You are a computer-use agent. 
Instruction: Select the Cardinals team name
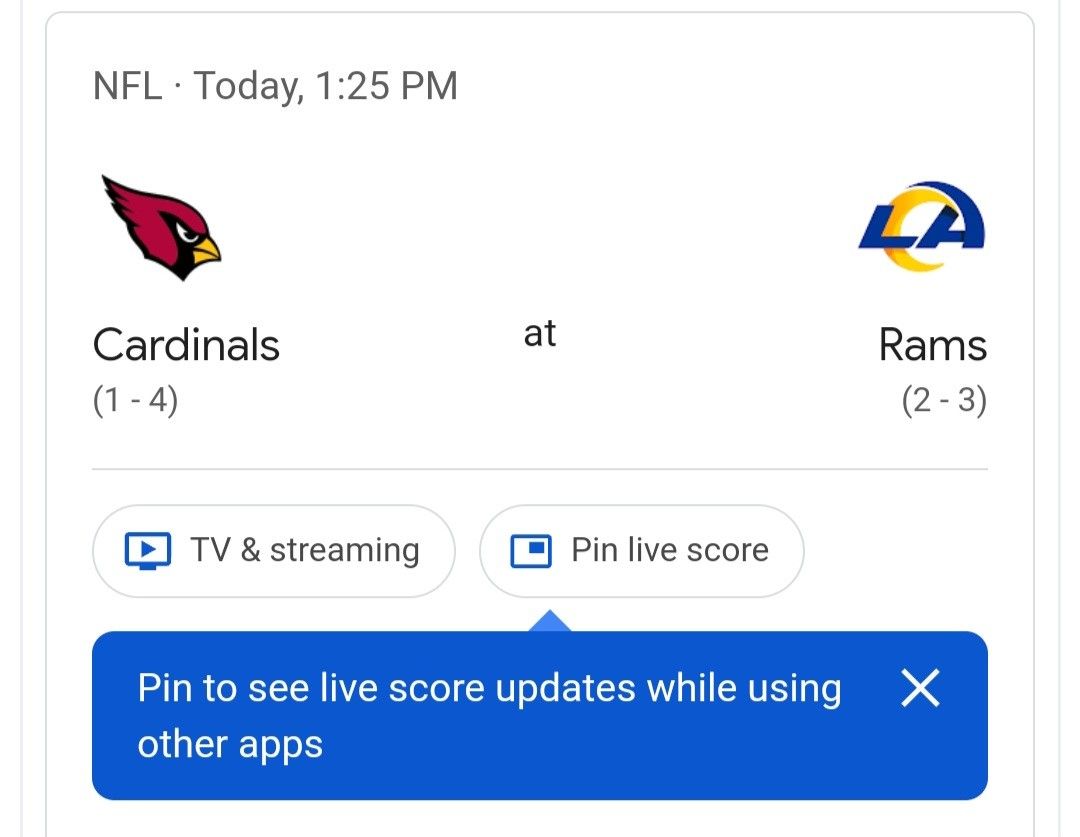(186, 346)
